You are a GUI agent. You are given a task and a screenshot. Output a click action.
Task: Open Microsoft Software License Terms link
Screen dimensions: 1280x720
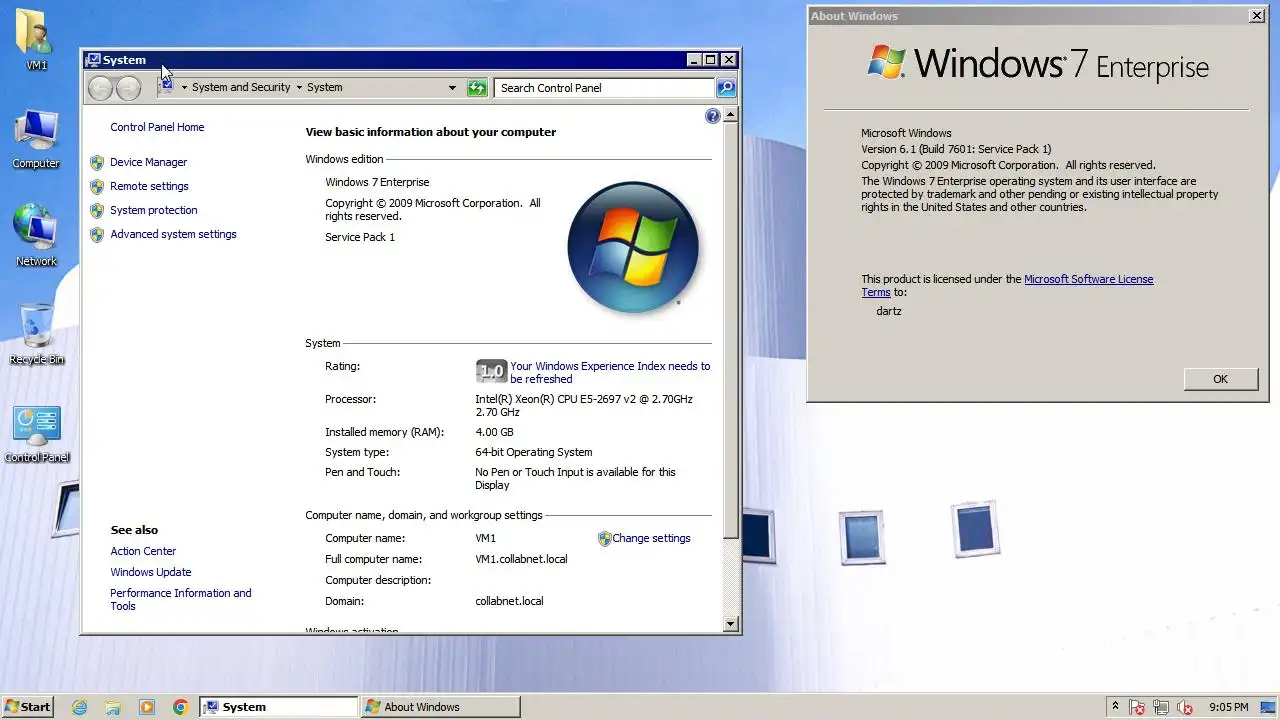pos(1008,286)
